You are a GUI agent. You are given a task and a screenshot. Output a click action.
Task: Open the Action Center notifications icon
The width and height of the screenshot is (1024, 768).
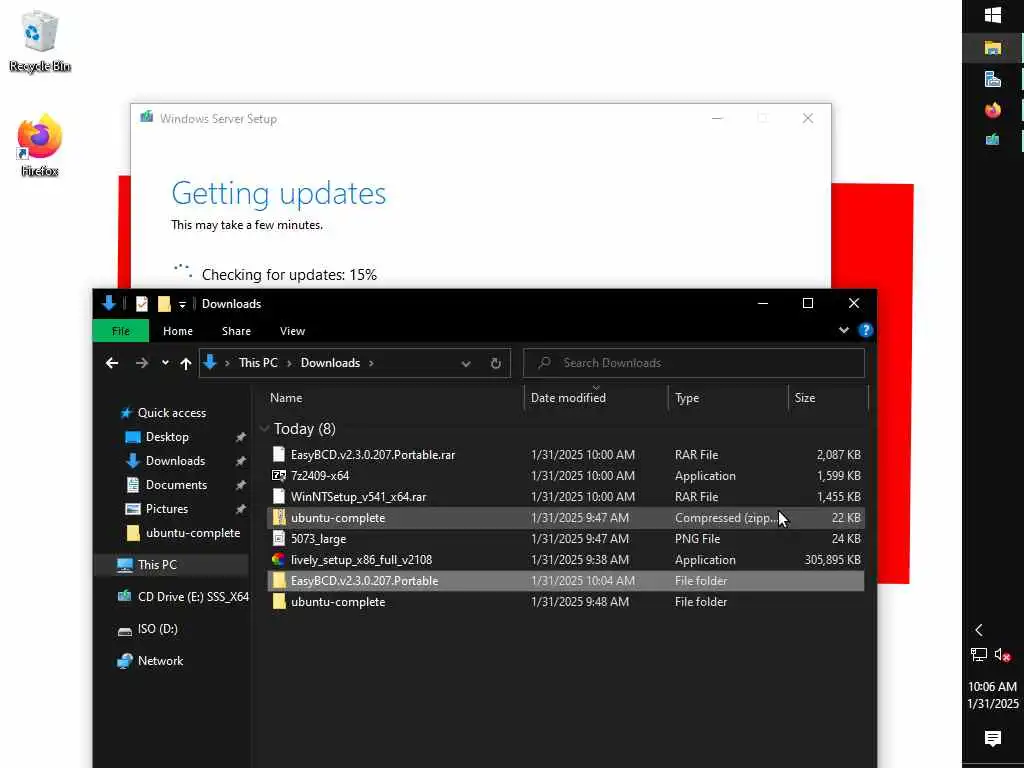coord(993,738)
